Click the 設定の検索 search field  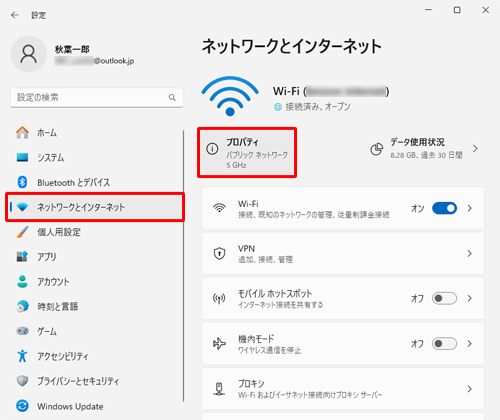97,97
